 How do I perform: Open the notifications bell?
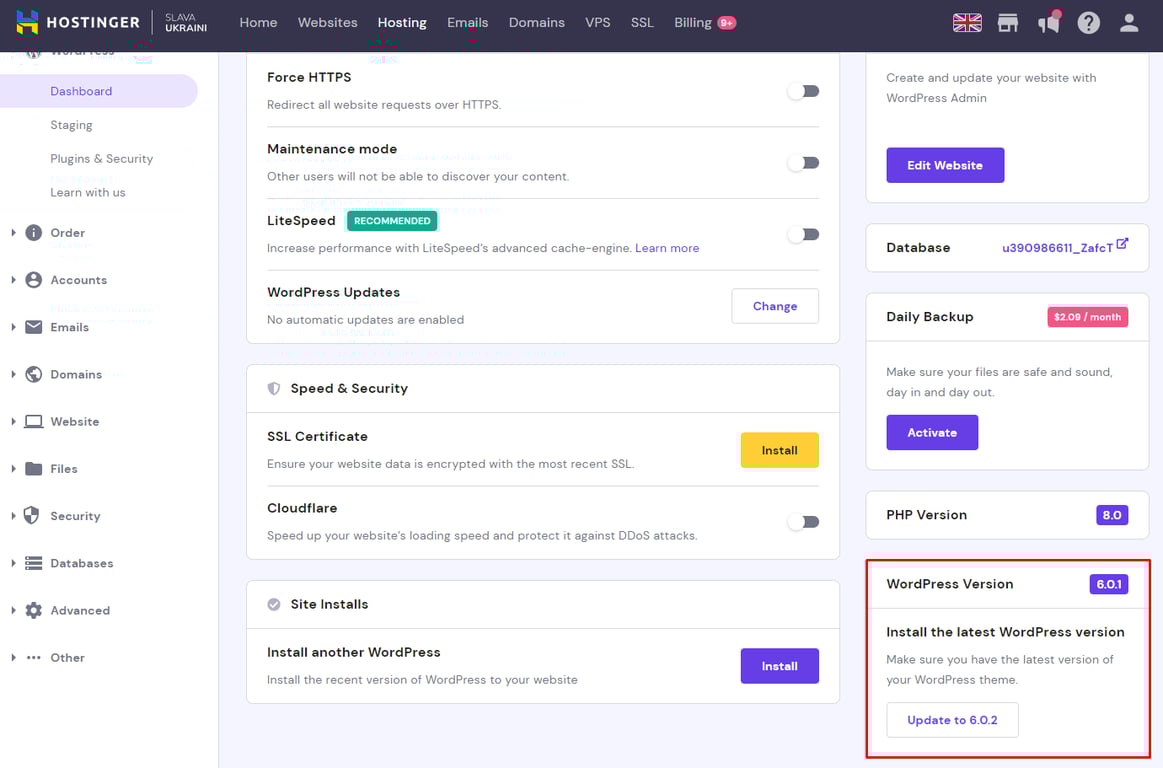1048,22
